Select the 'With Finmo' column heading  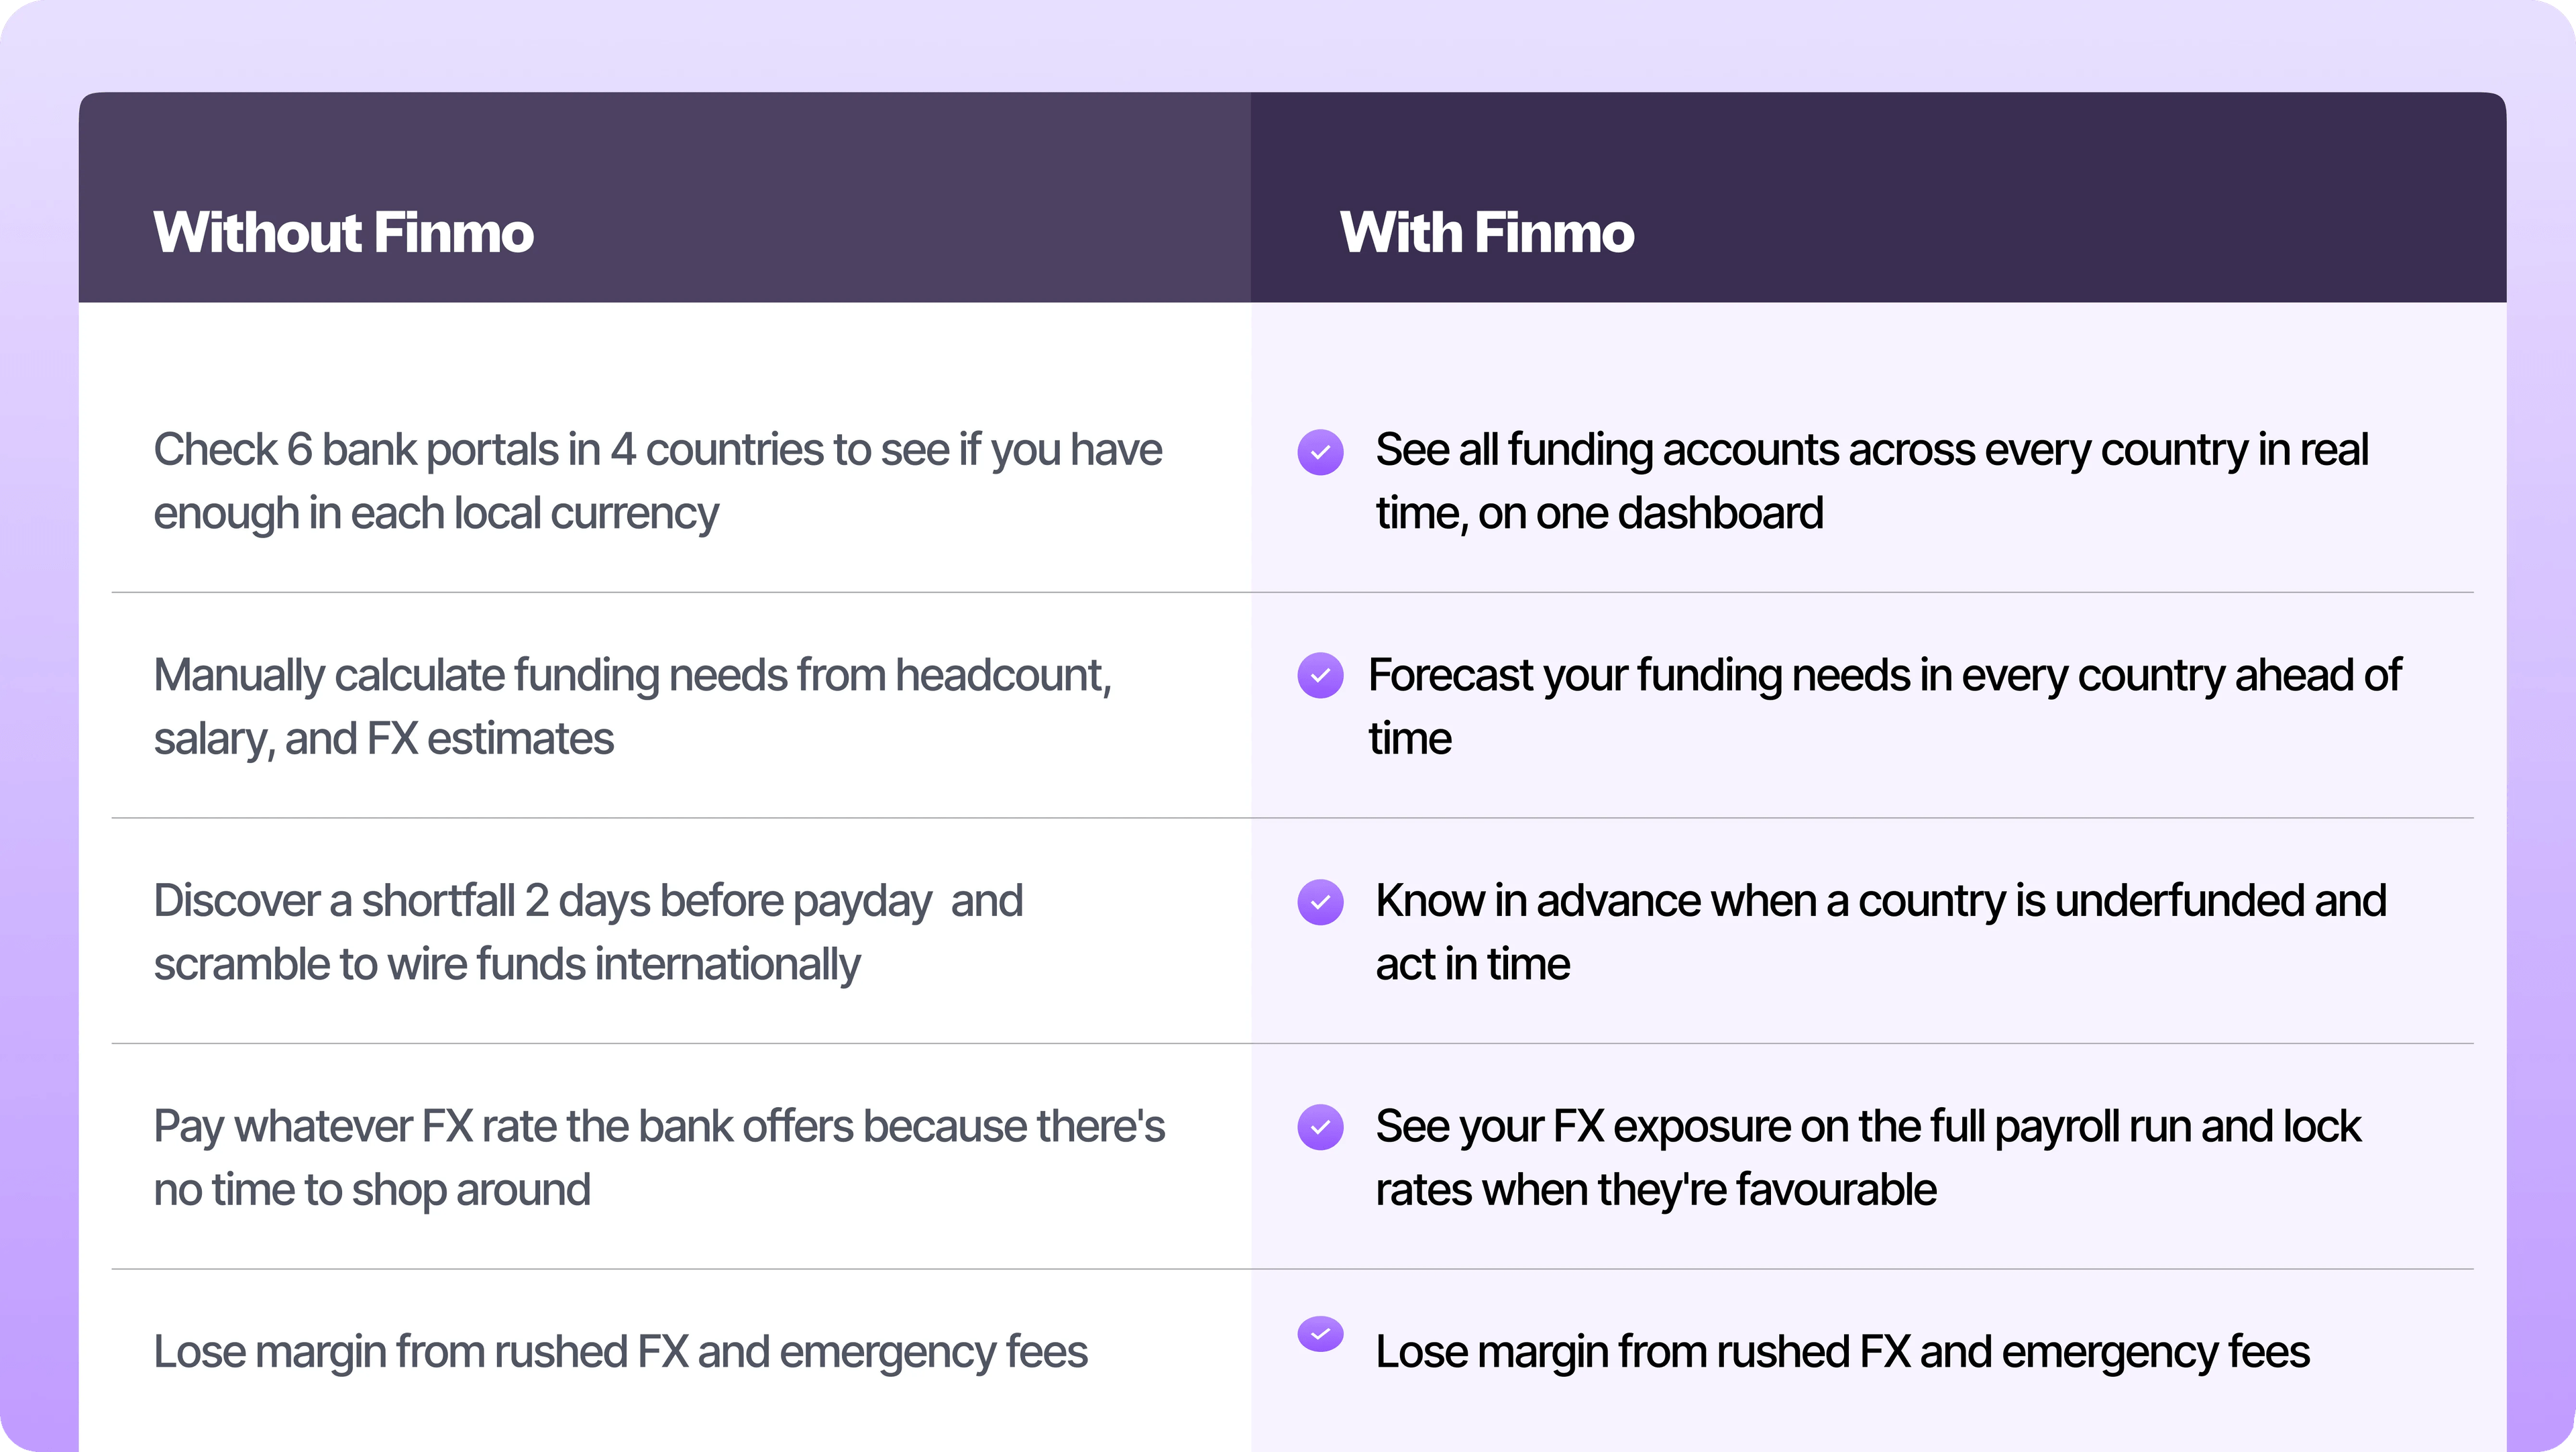click(x=1486, y=233)
